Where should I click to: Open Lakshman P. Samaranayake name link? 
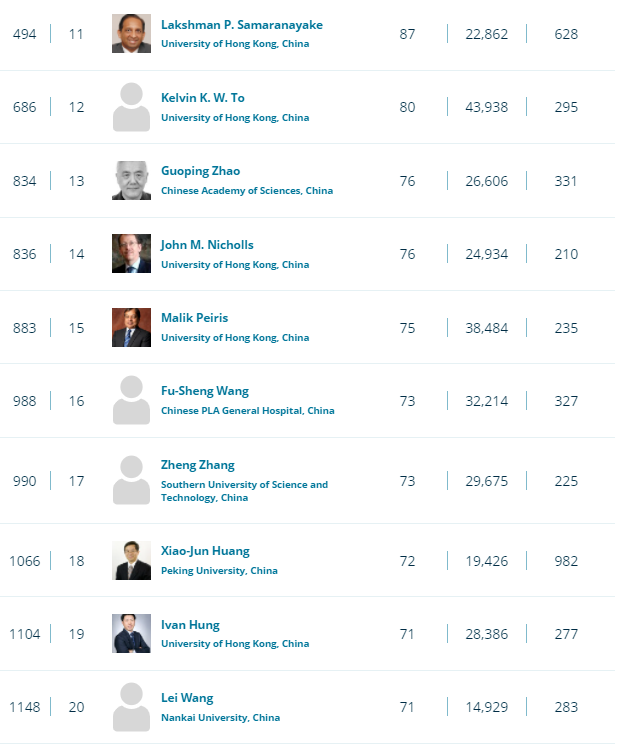coord(242,25)
